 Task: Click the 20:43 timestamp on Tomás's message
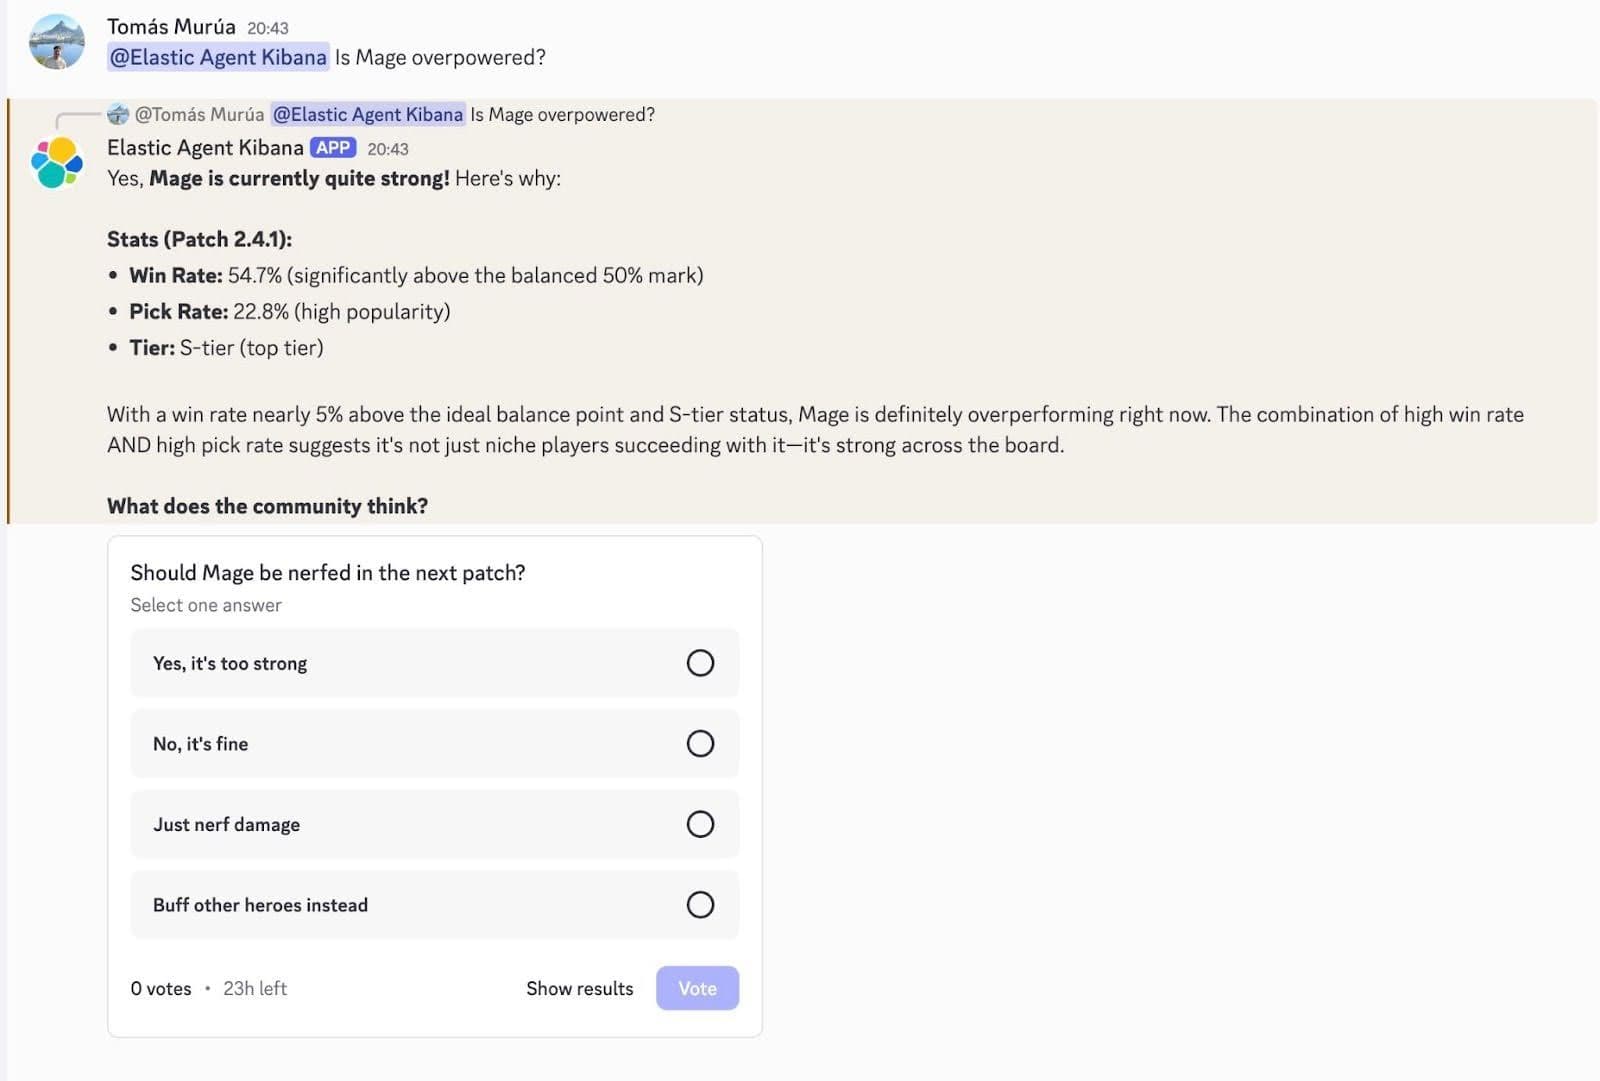pyautogui.click(x=266, y=28)
